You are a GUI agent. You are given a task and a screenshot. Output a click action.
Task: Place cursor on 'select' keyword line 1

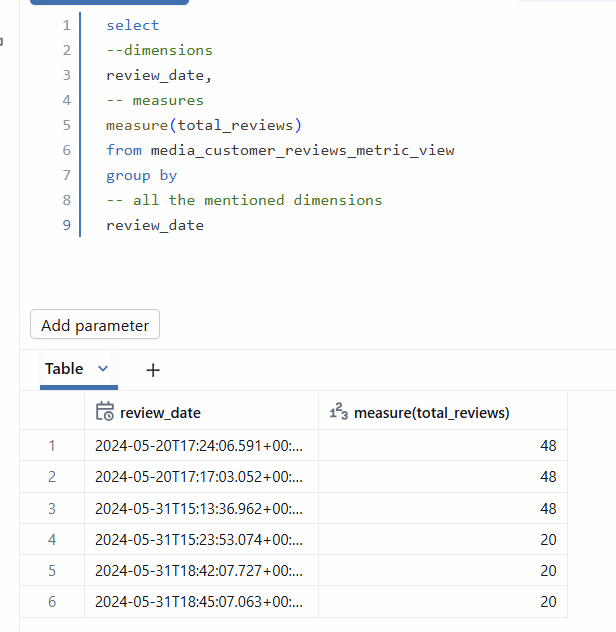[133, 25]
